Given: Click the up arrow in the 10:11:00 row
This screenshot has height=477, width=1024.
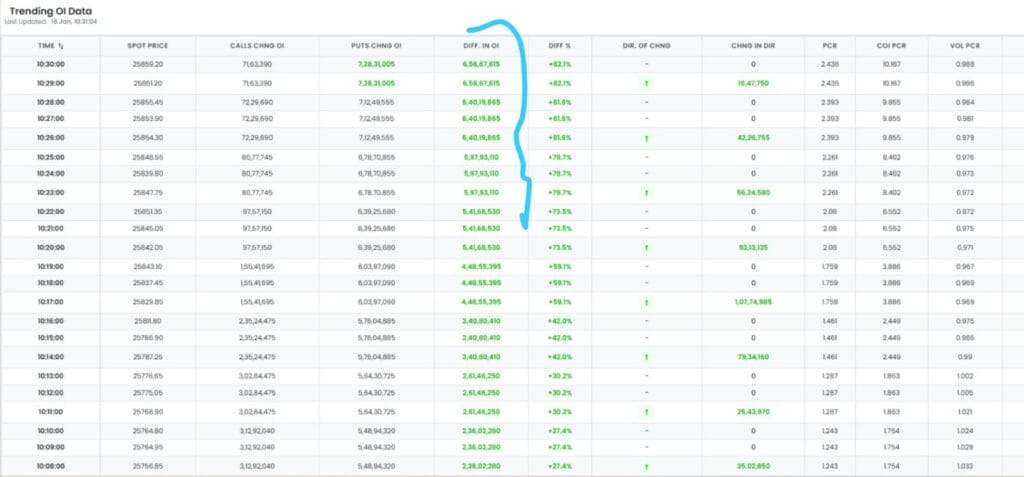Looking at the screenshot, I should [647, 410].
